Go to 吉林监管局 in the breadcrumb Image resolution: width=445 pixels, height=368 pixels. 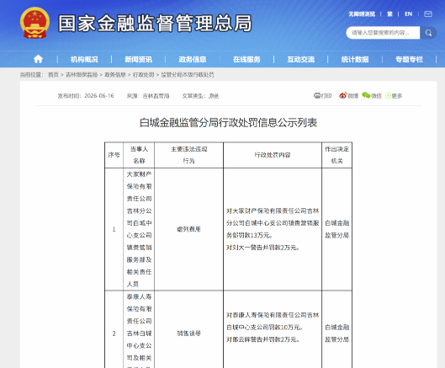[x=82, y=75]
